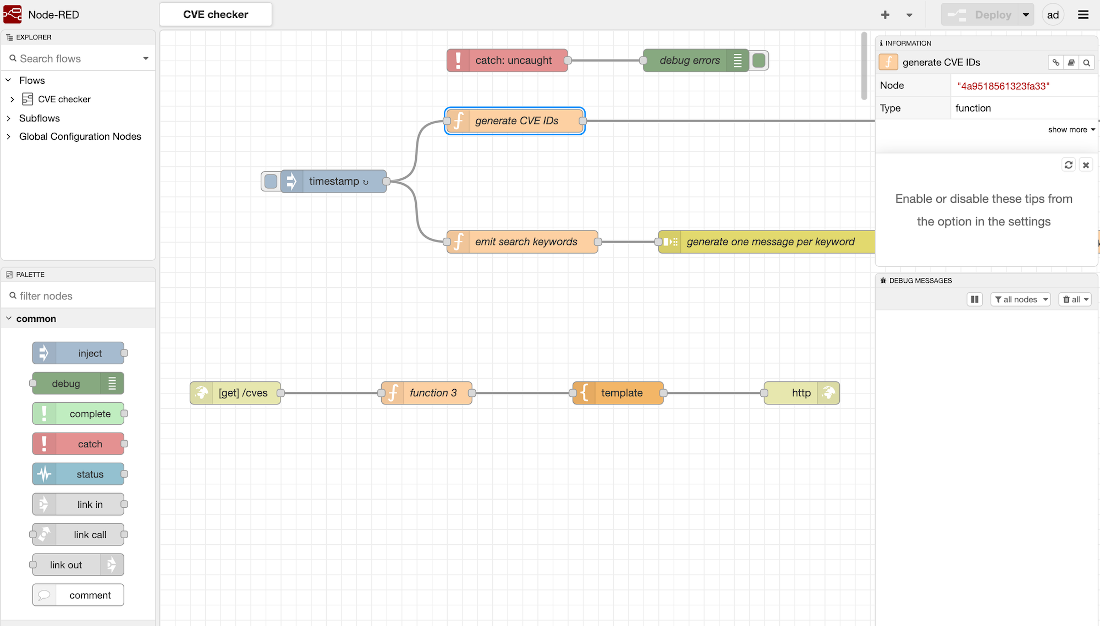The image size is (1100, 626).
Task: Pause debug messages output
Action: 974,300
